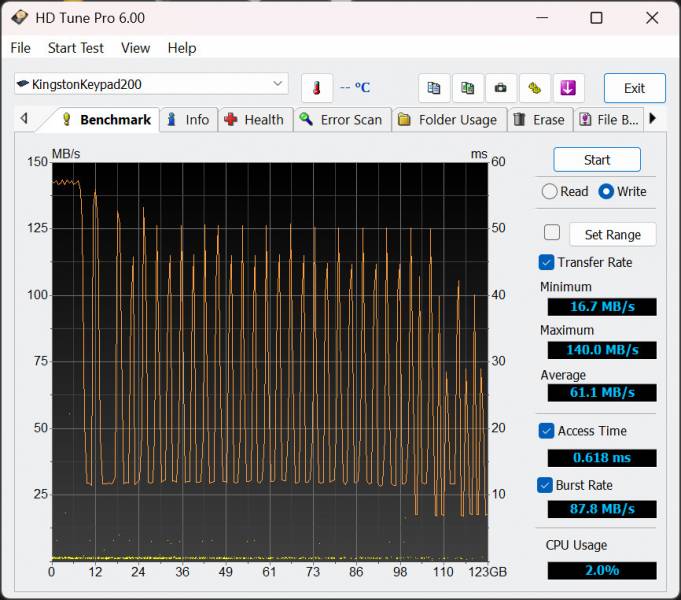Screen dimensions: 681x600
Task: Toggle the checkbox beside Set Range
Action: [x=552, y=232]
